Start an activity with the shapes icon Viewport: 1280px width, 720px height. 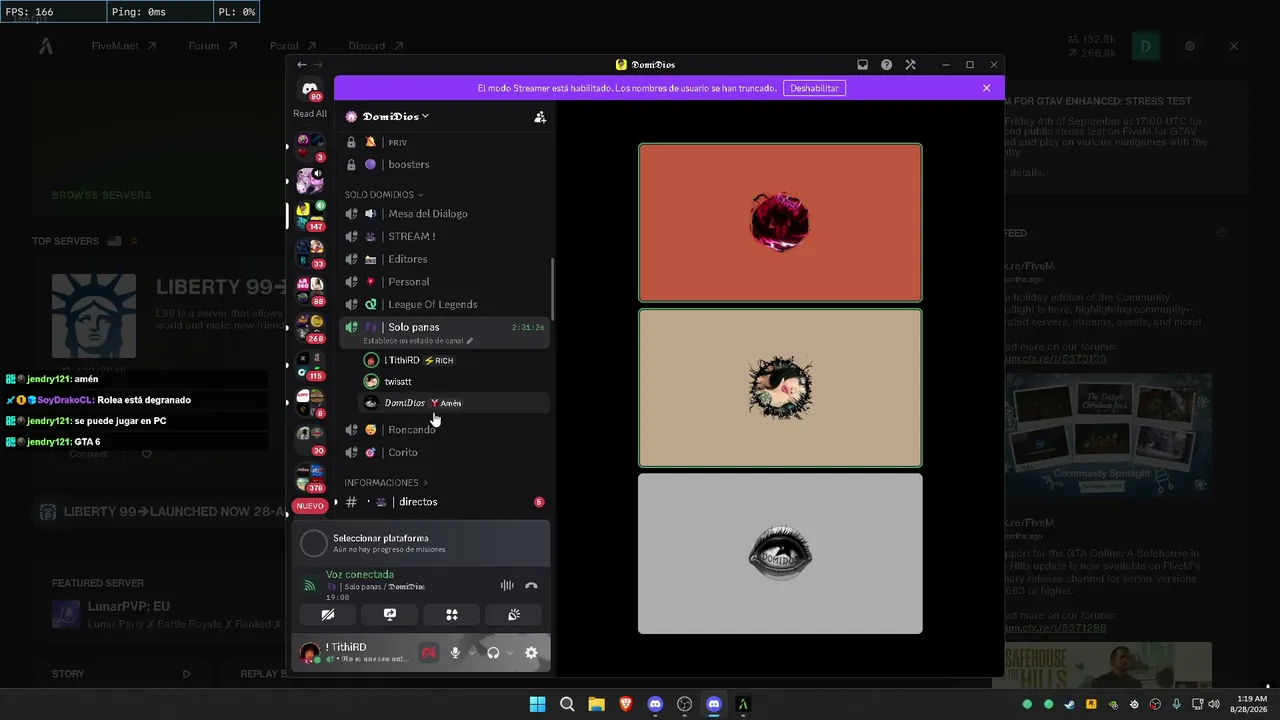click(452, 615)
